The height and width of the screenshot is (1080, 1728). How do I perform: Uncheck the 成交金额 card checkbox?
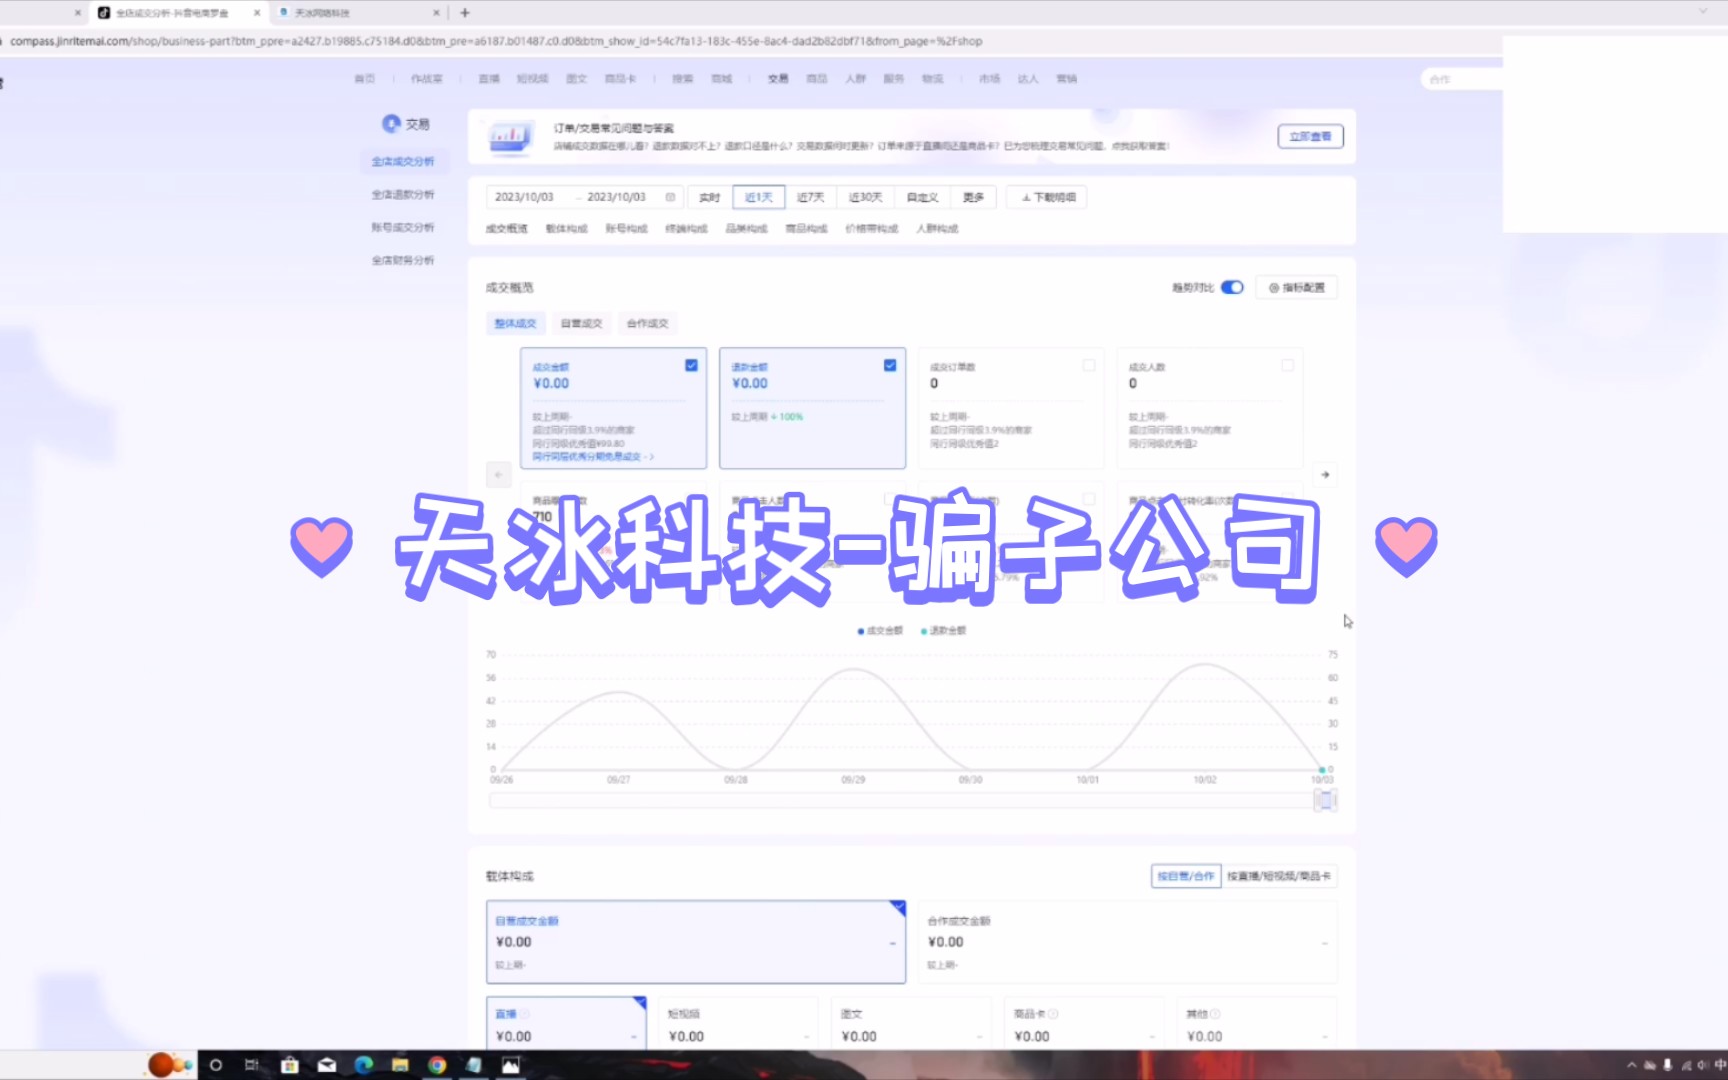click(x=691, y=365)
